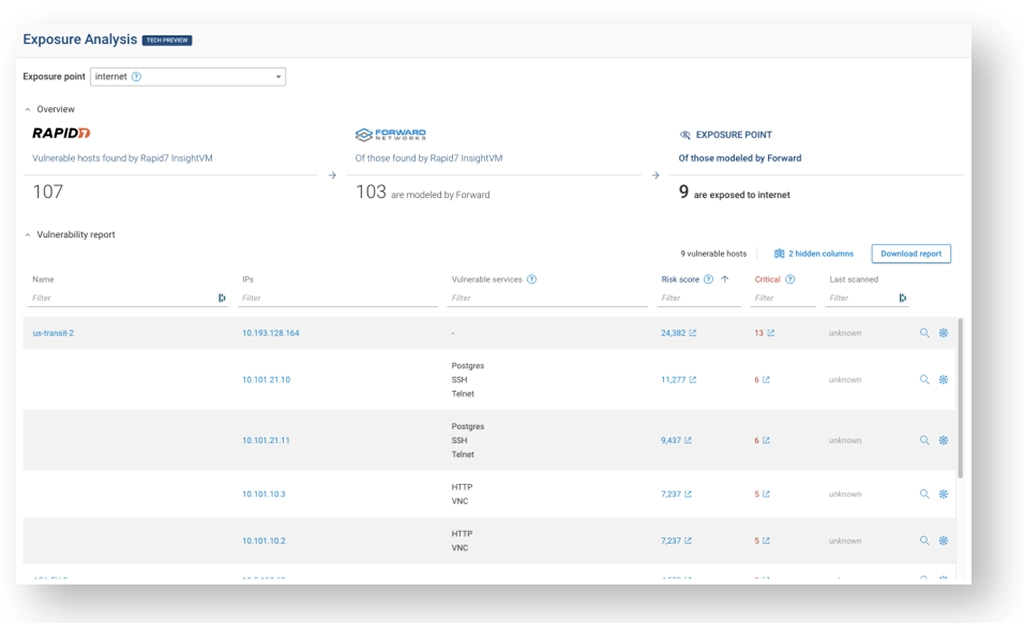Open the risk score 24,382 link
The width and height of the screenshot is (1024, 623).
(674, 332)
